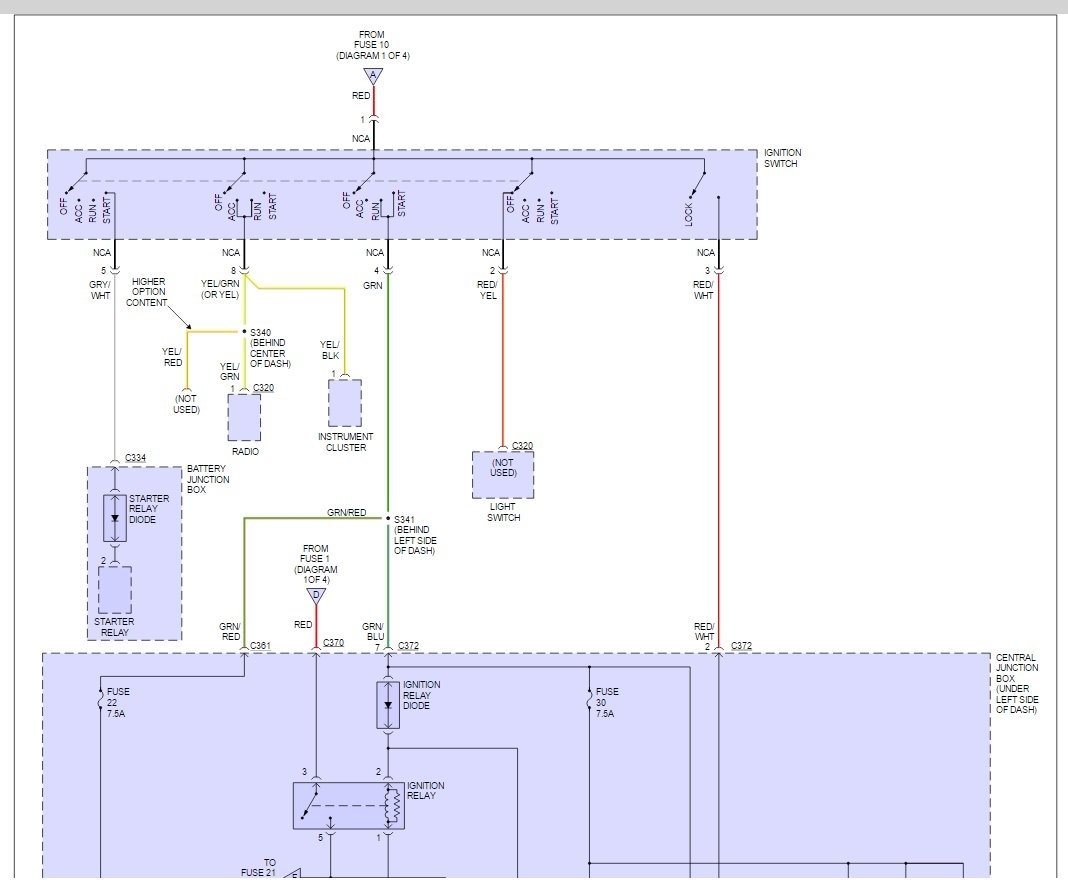Click the Higher Option Content note
Viewport: 1068px width, 896px height.
pyautogui.click(x=147, y=292)
